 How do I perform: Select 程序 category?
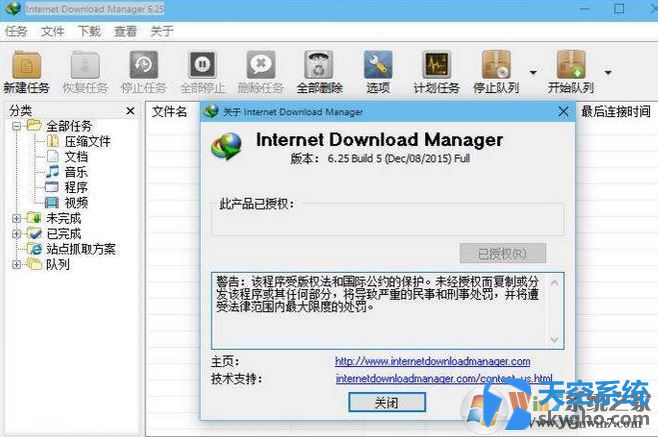76,187
